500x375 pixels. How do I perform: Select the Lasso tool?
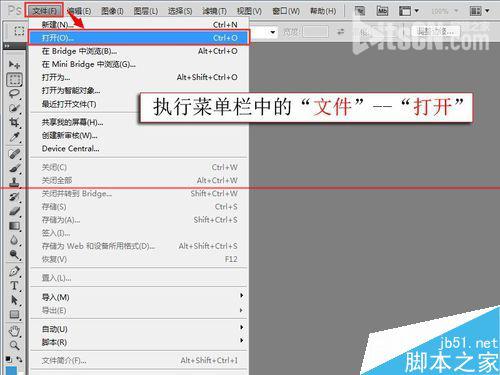(14, 94)
